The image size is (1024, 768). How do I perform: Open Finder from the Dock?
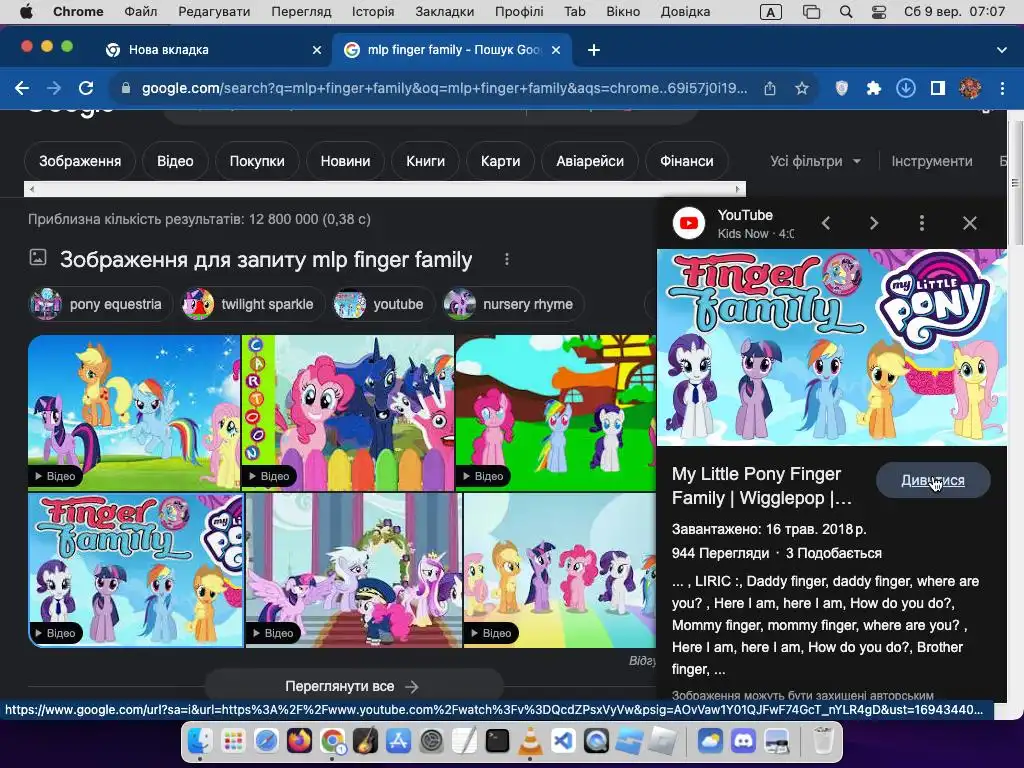click(200, 741)
